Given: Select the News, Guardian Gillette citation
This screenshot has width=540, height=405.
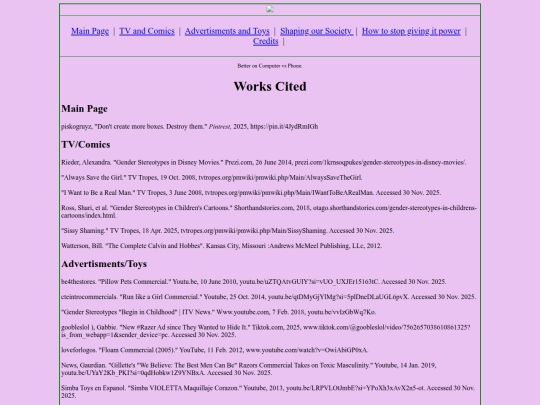Looking at the screenshot, I should click(x=249, y=369).
